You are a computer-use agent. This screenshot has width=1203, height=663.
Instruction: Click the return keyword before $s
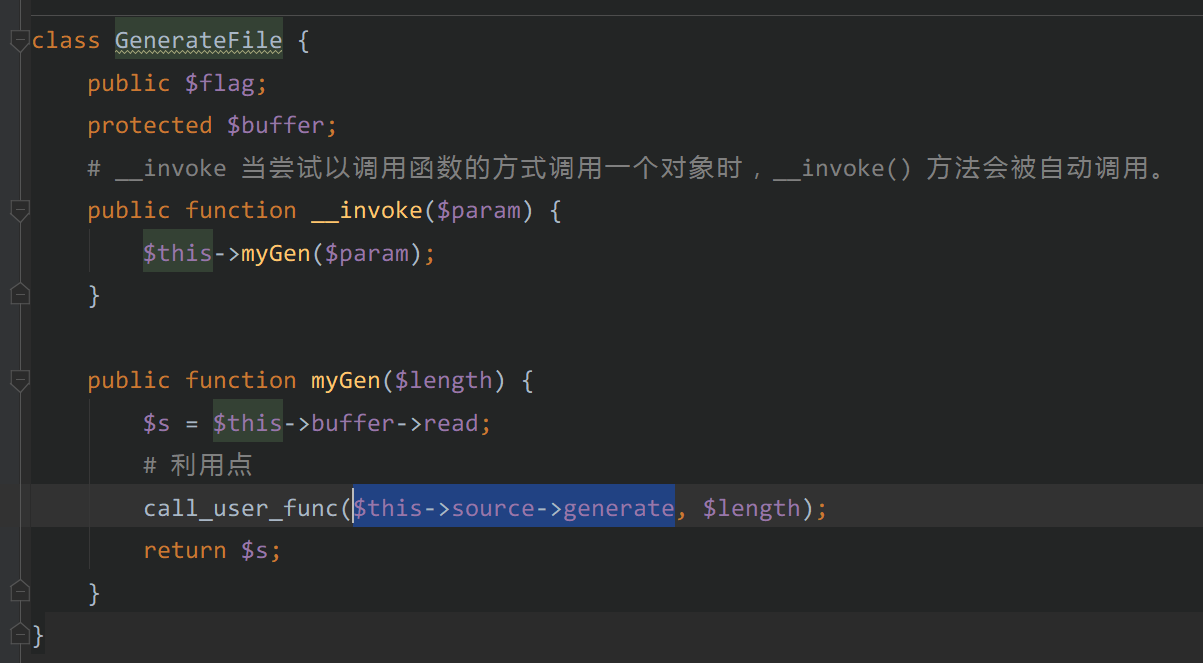click(x=184, y=550)
